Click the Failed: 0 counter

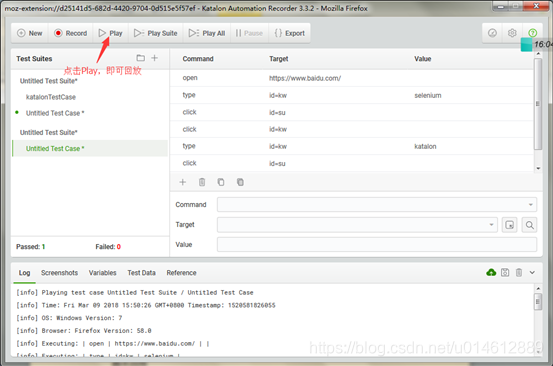click(108, 246)
